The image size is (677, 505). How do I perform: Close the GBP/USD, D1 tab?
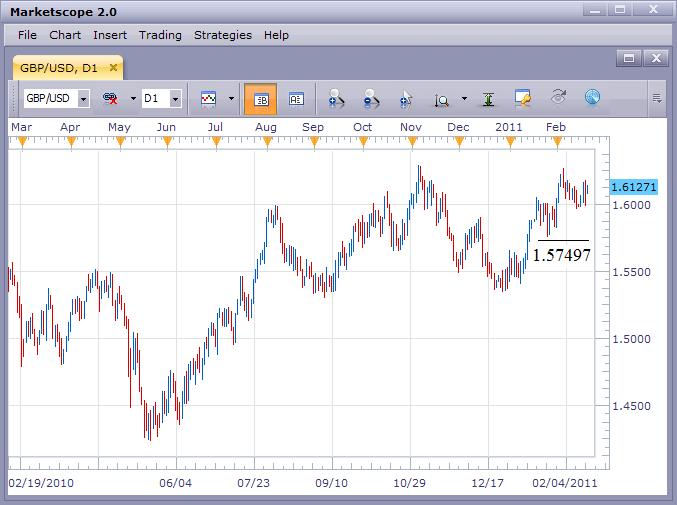(x=113, y=67)
